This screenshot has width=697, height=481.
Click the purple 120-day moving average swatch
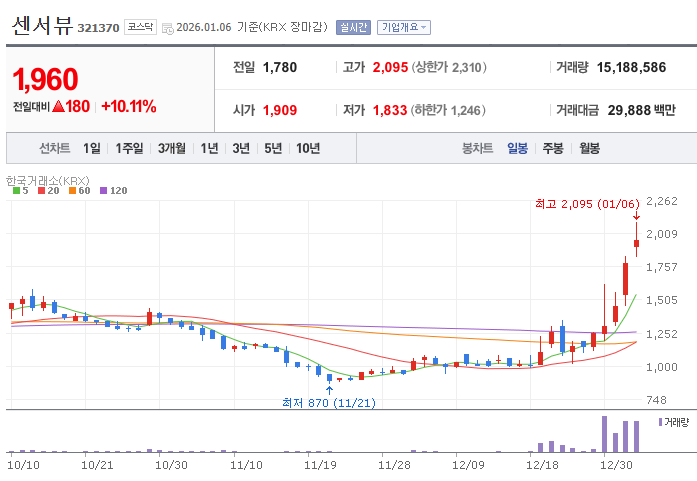(104, 191)
